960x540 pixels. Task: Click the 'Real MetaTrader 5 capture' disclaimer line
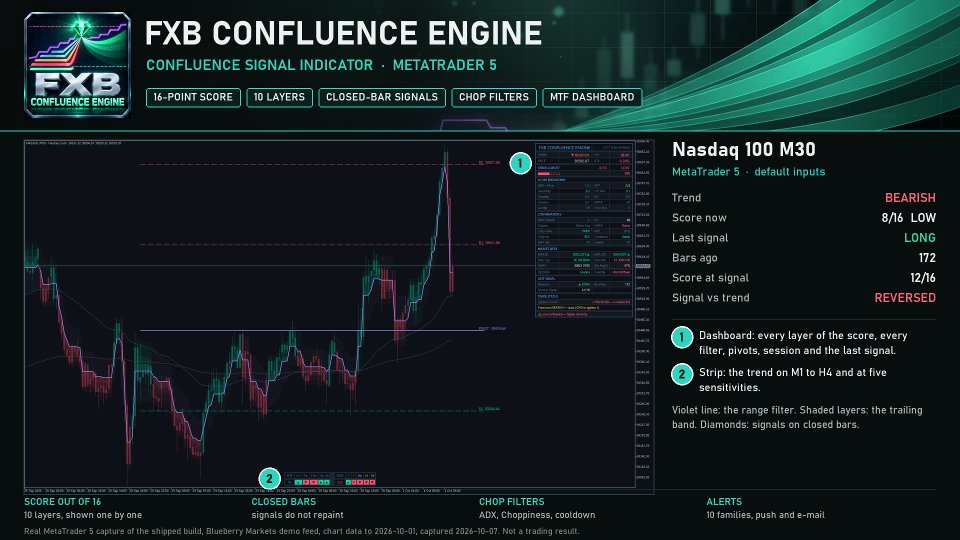[x=301, y=531]
